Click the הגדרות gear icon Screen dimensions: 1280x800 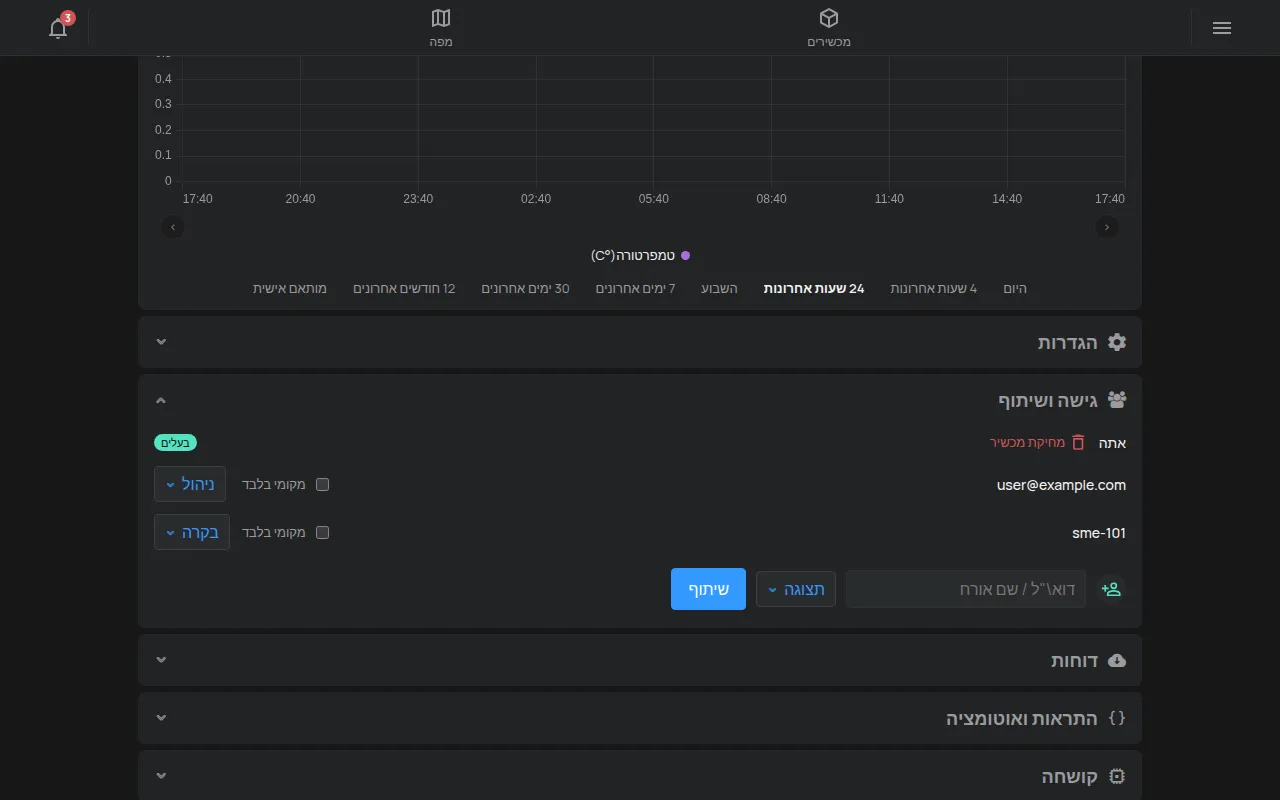click(x=1117, y=342)
